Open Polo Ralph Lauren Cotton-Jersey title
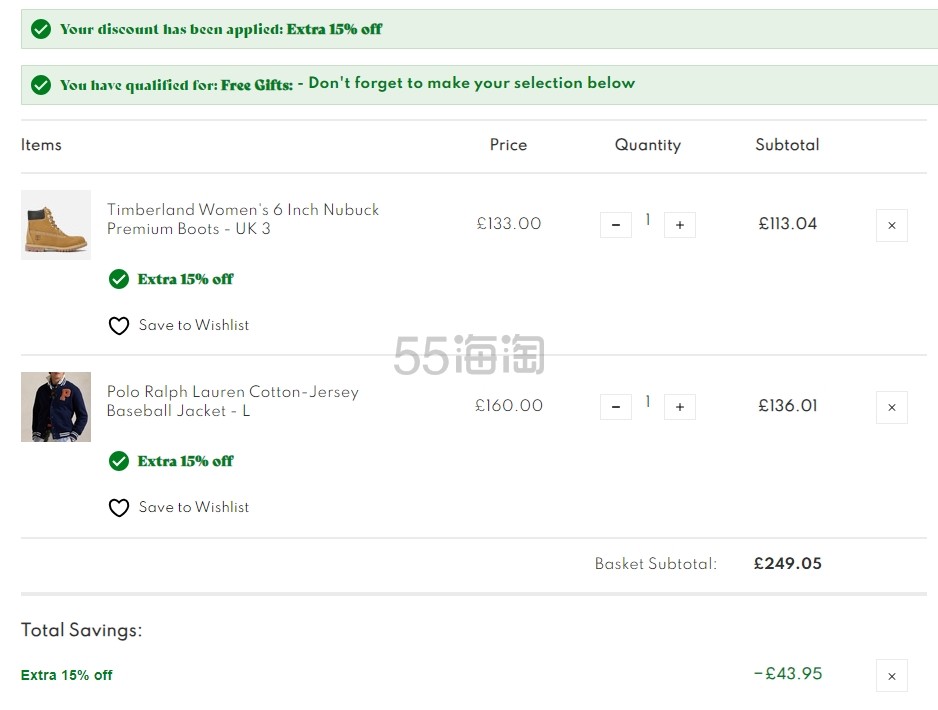 pyautogui.click(x=233, y=401)
